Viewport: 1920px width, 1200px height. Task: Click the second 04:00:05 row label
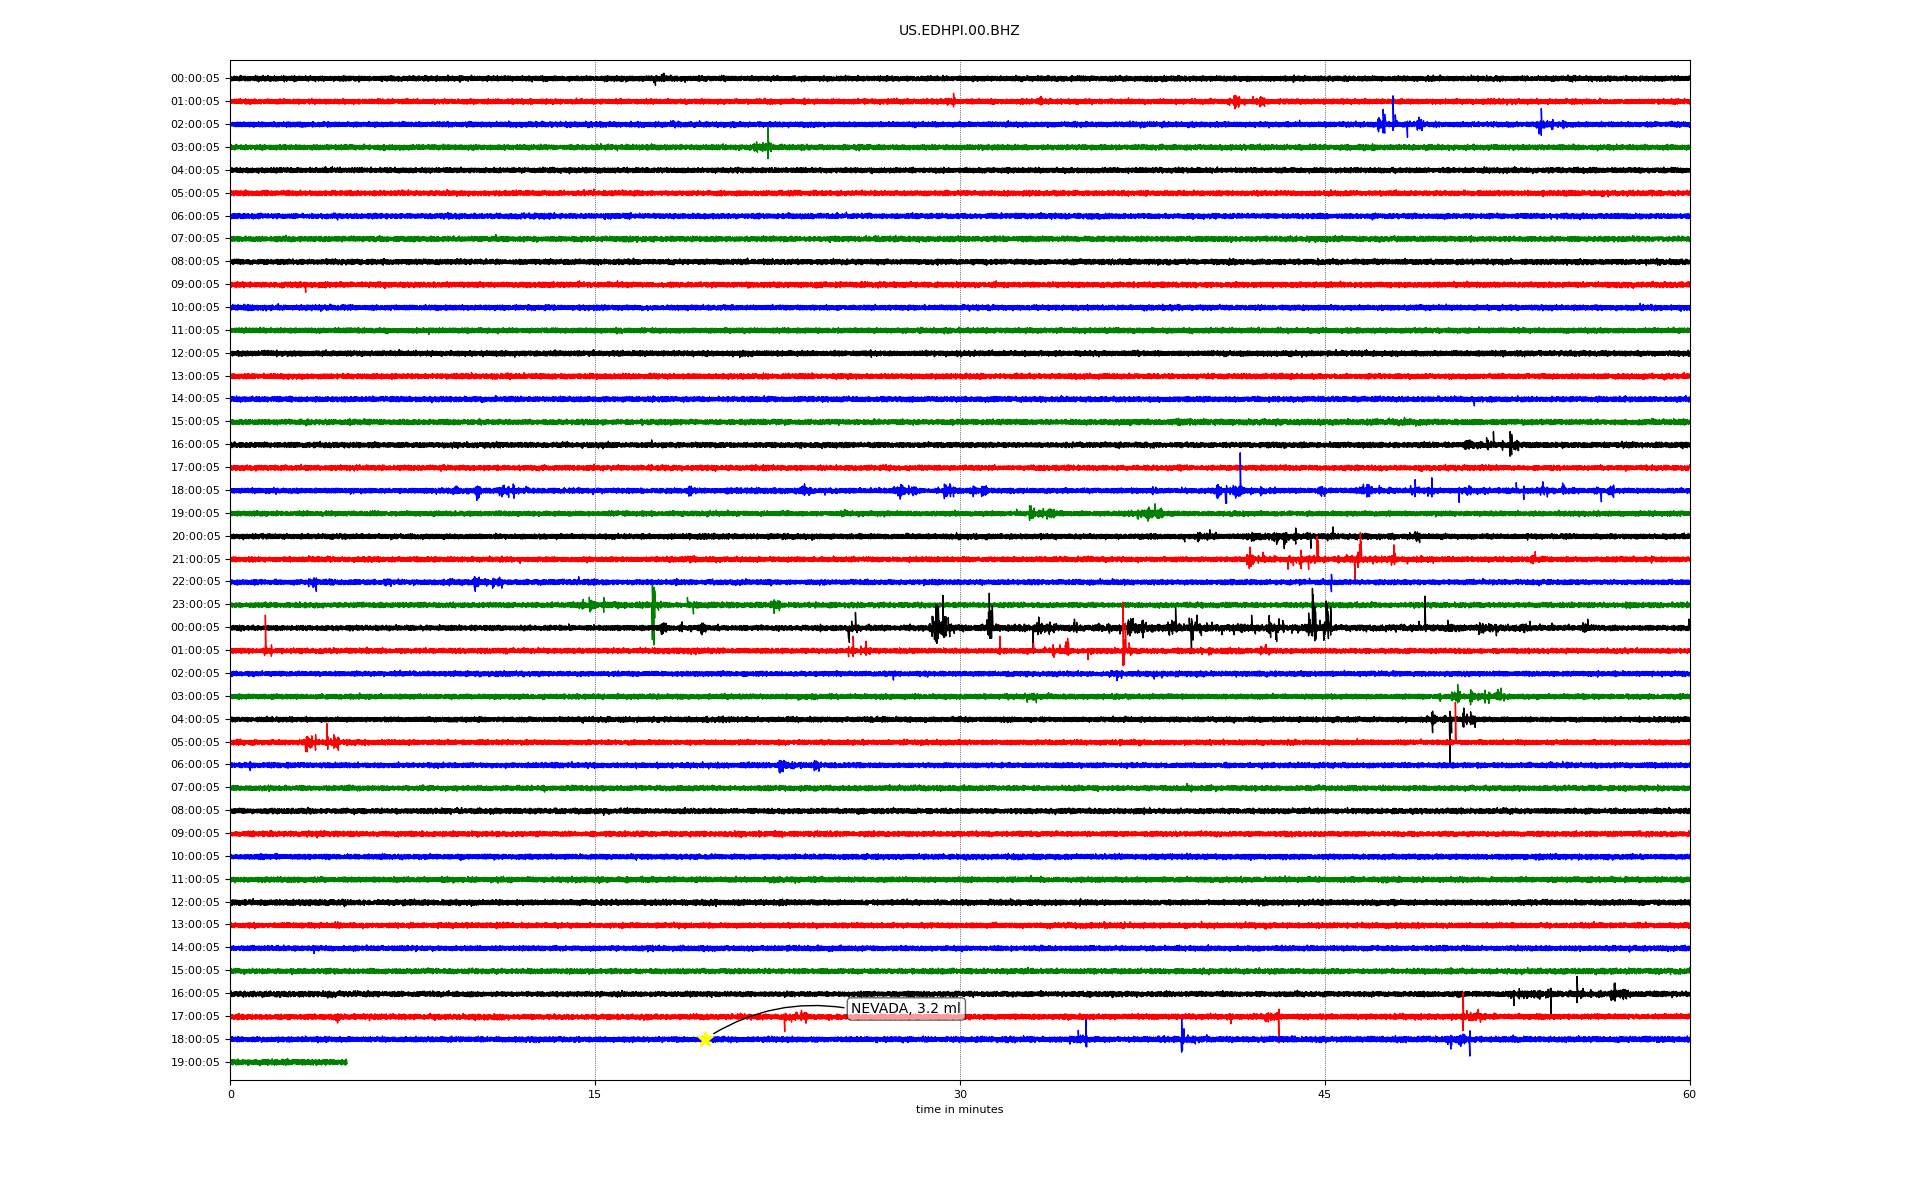pos(195,720)
